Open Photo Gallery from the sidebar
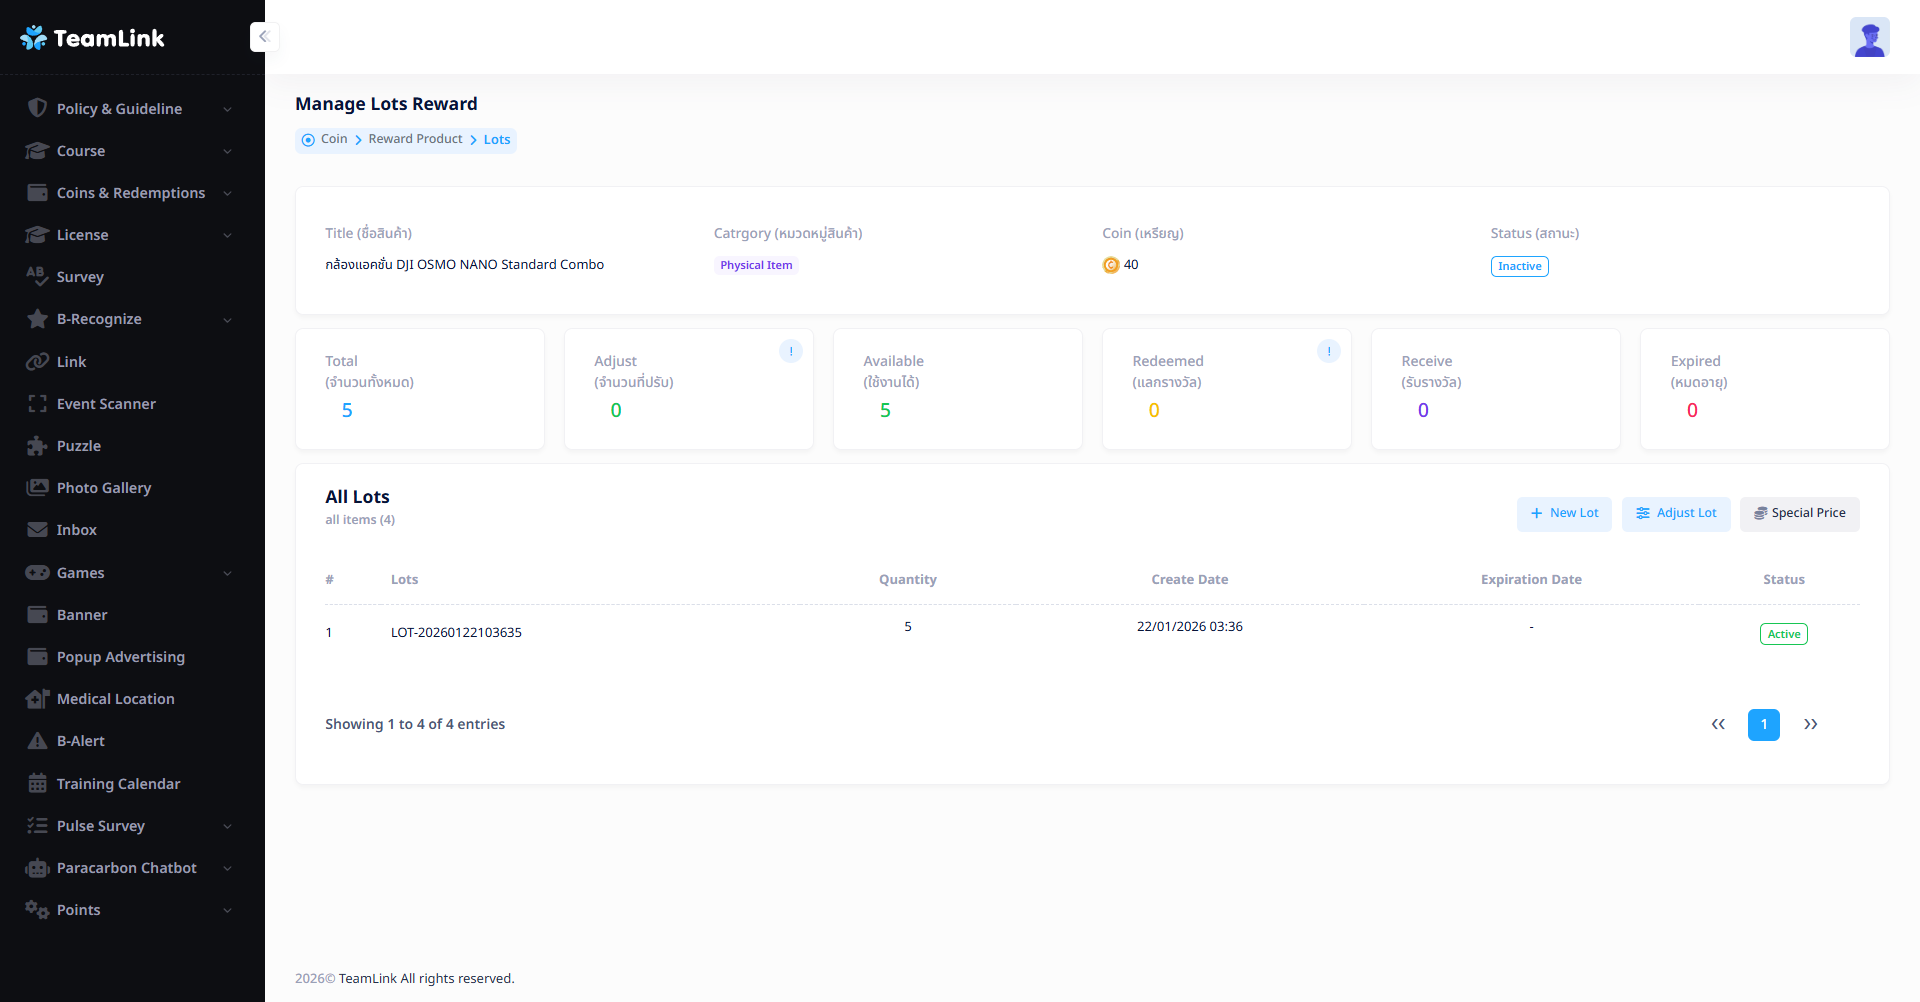This screenshot has width=1920, height=1002. pos(104,488)
